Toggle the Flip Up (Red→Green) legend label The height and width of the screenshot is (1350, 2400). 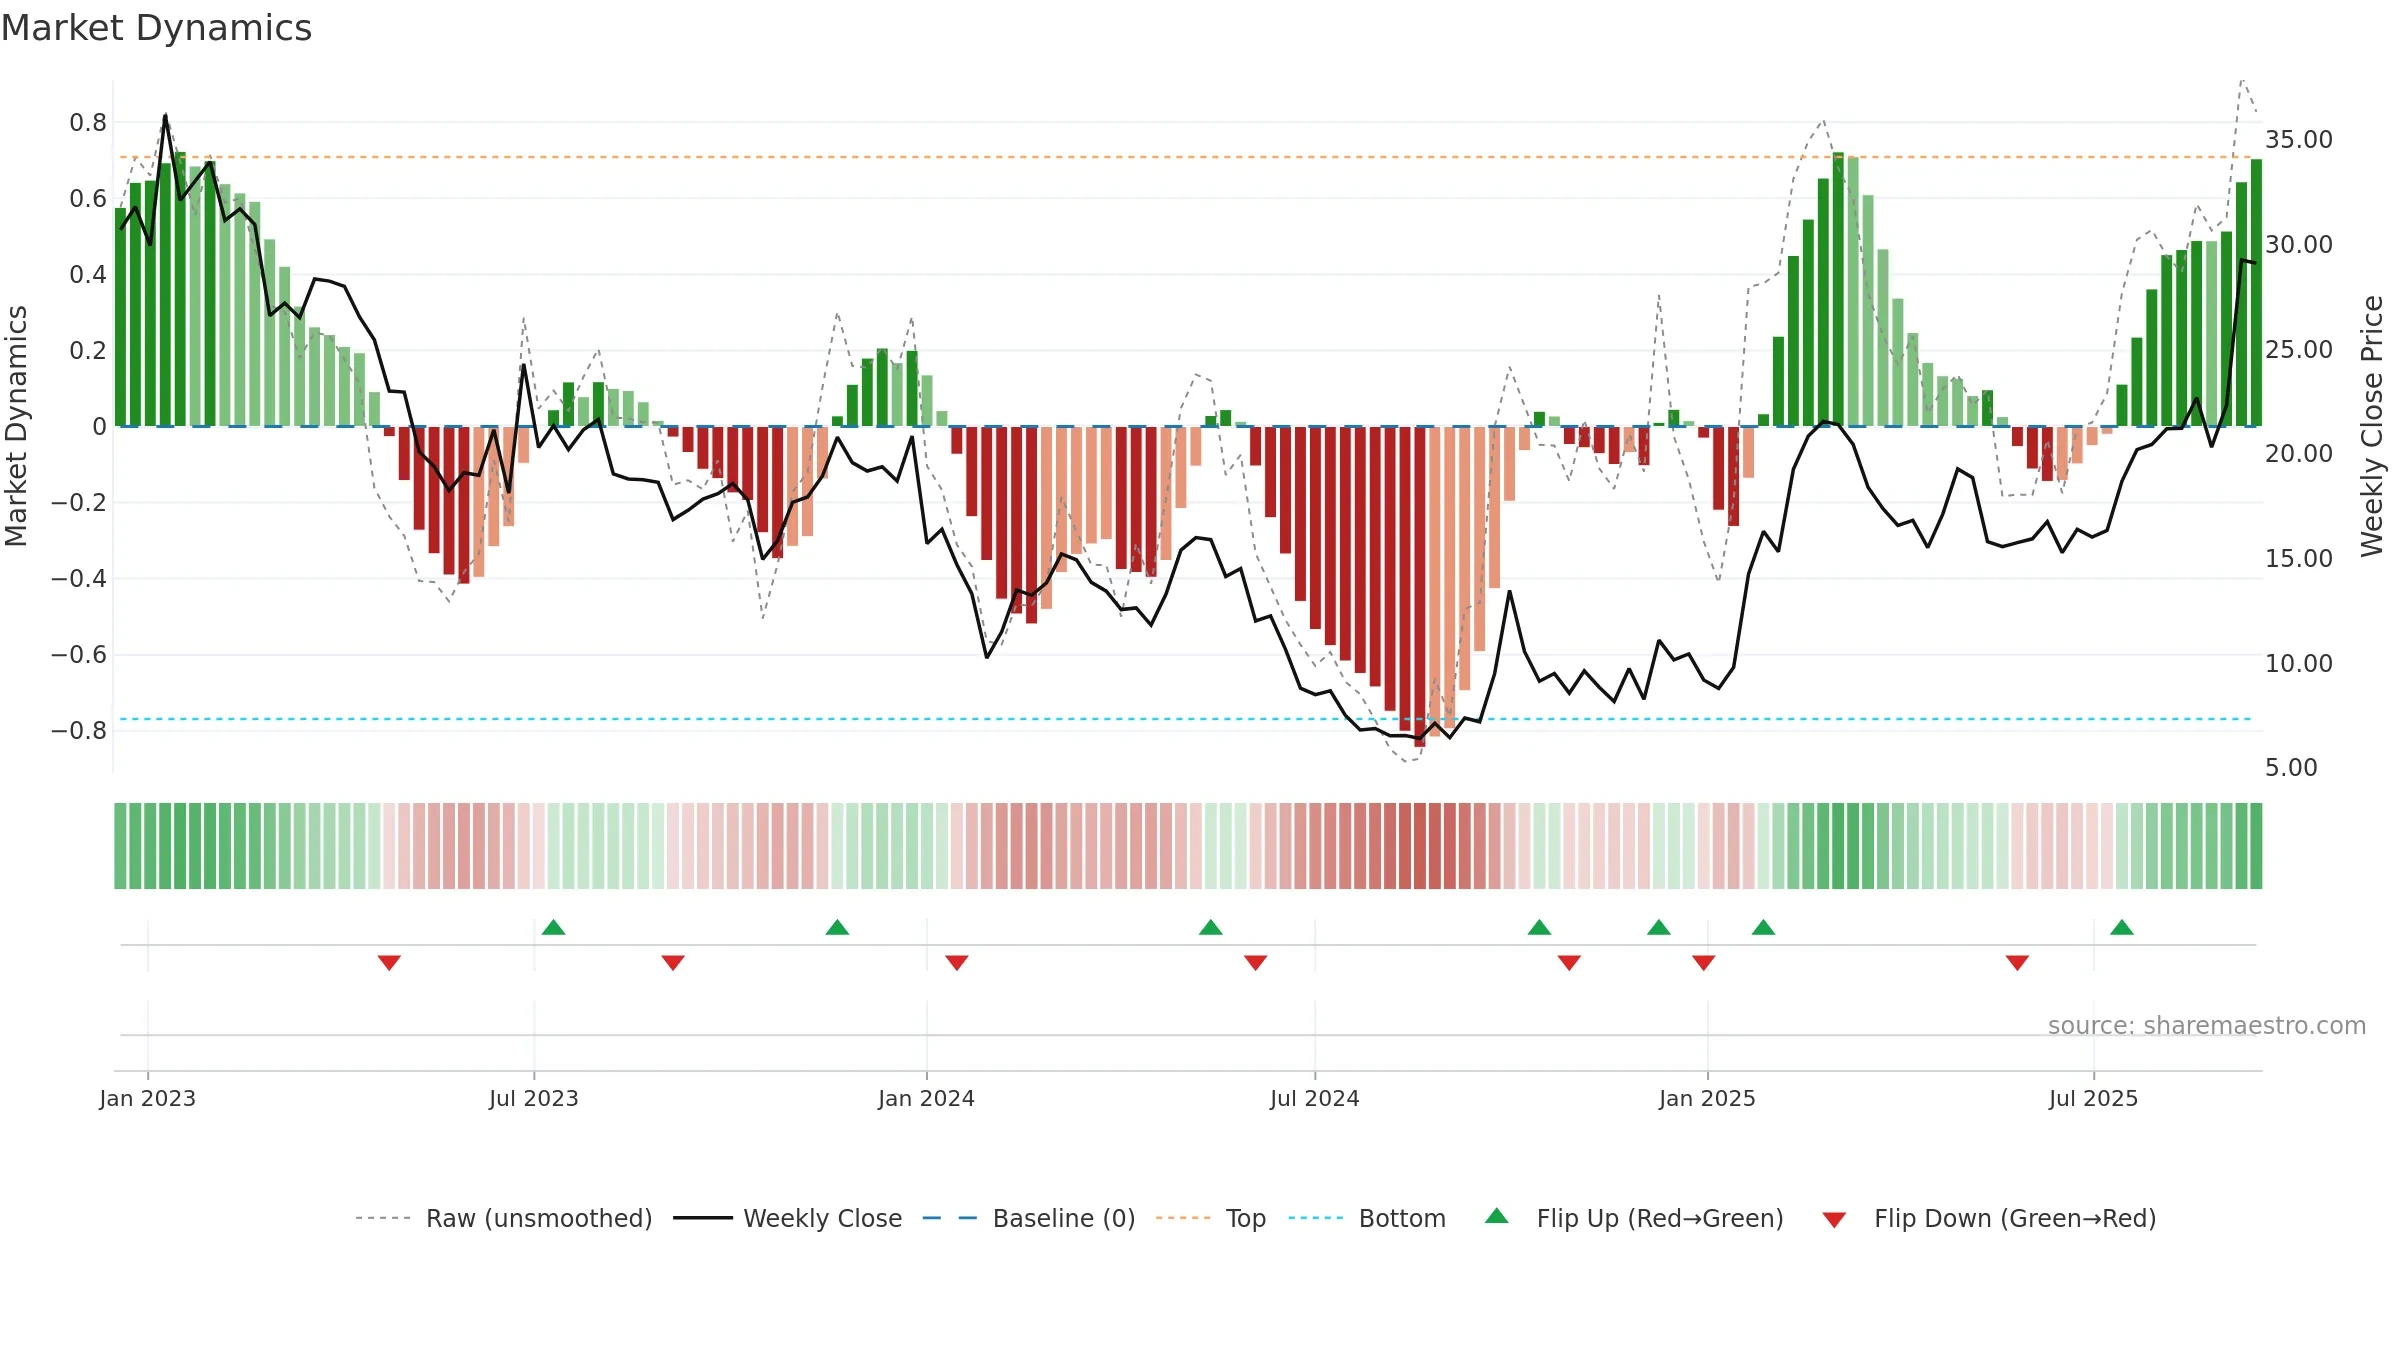1660,1218
